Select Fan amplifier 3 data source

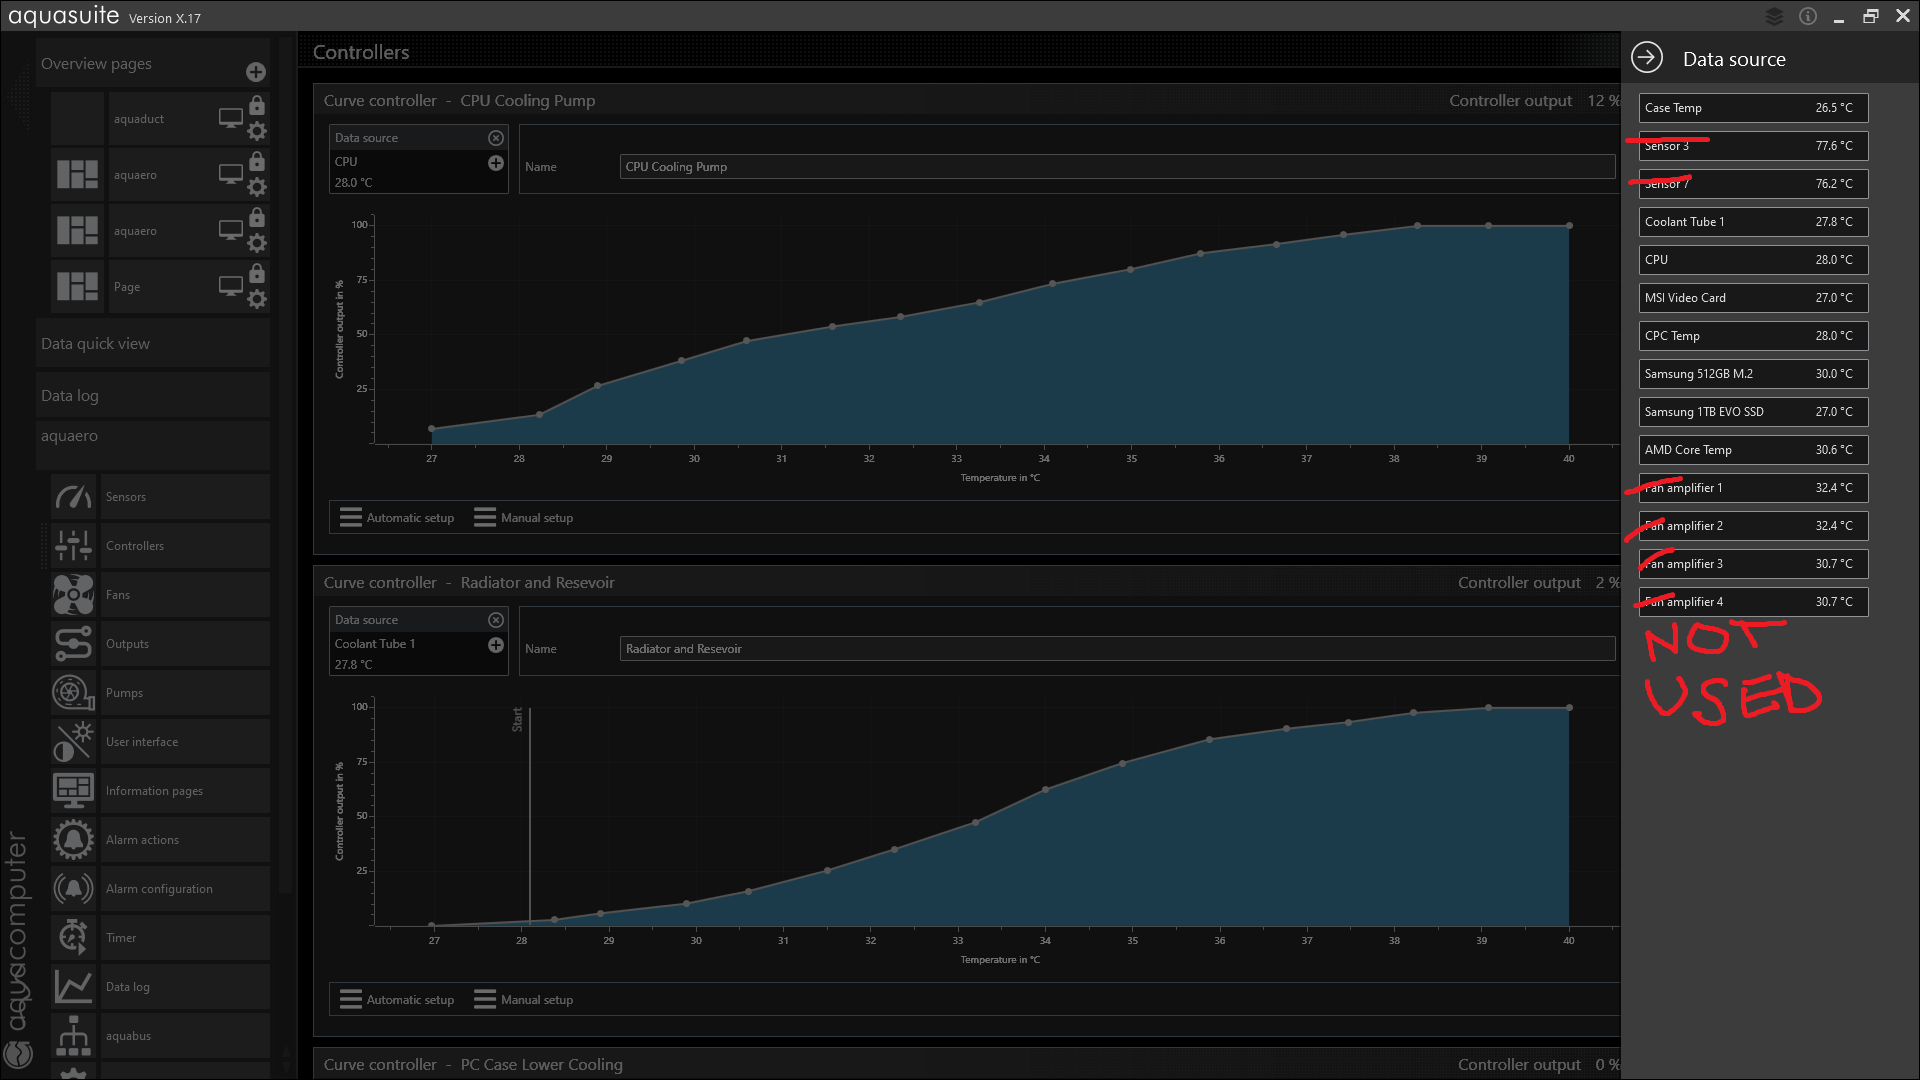pos(1753,564)
